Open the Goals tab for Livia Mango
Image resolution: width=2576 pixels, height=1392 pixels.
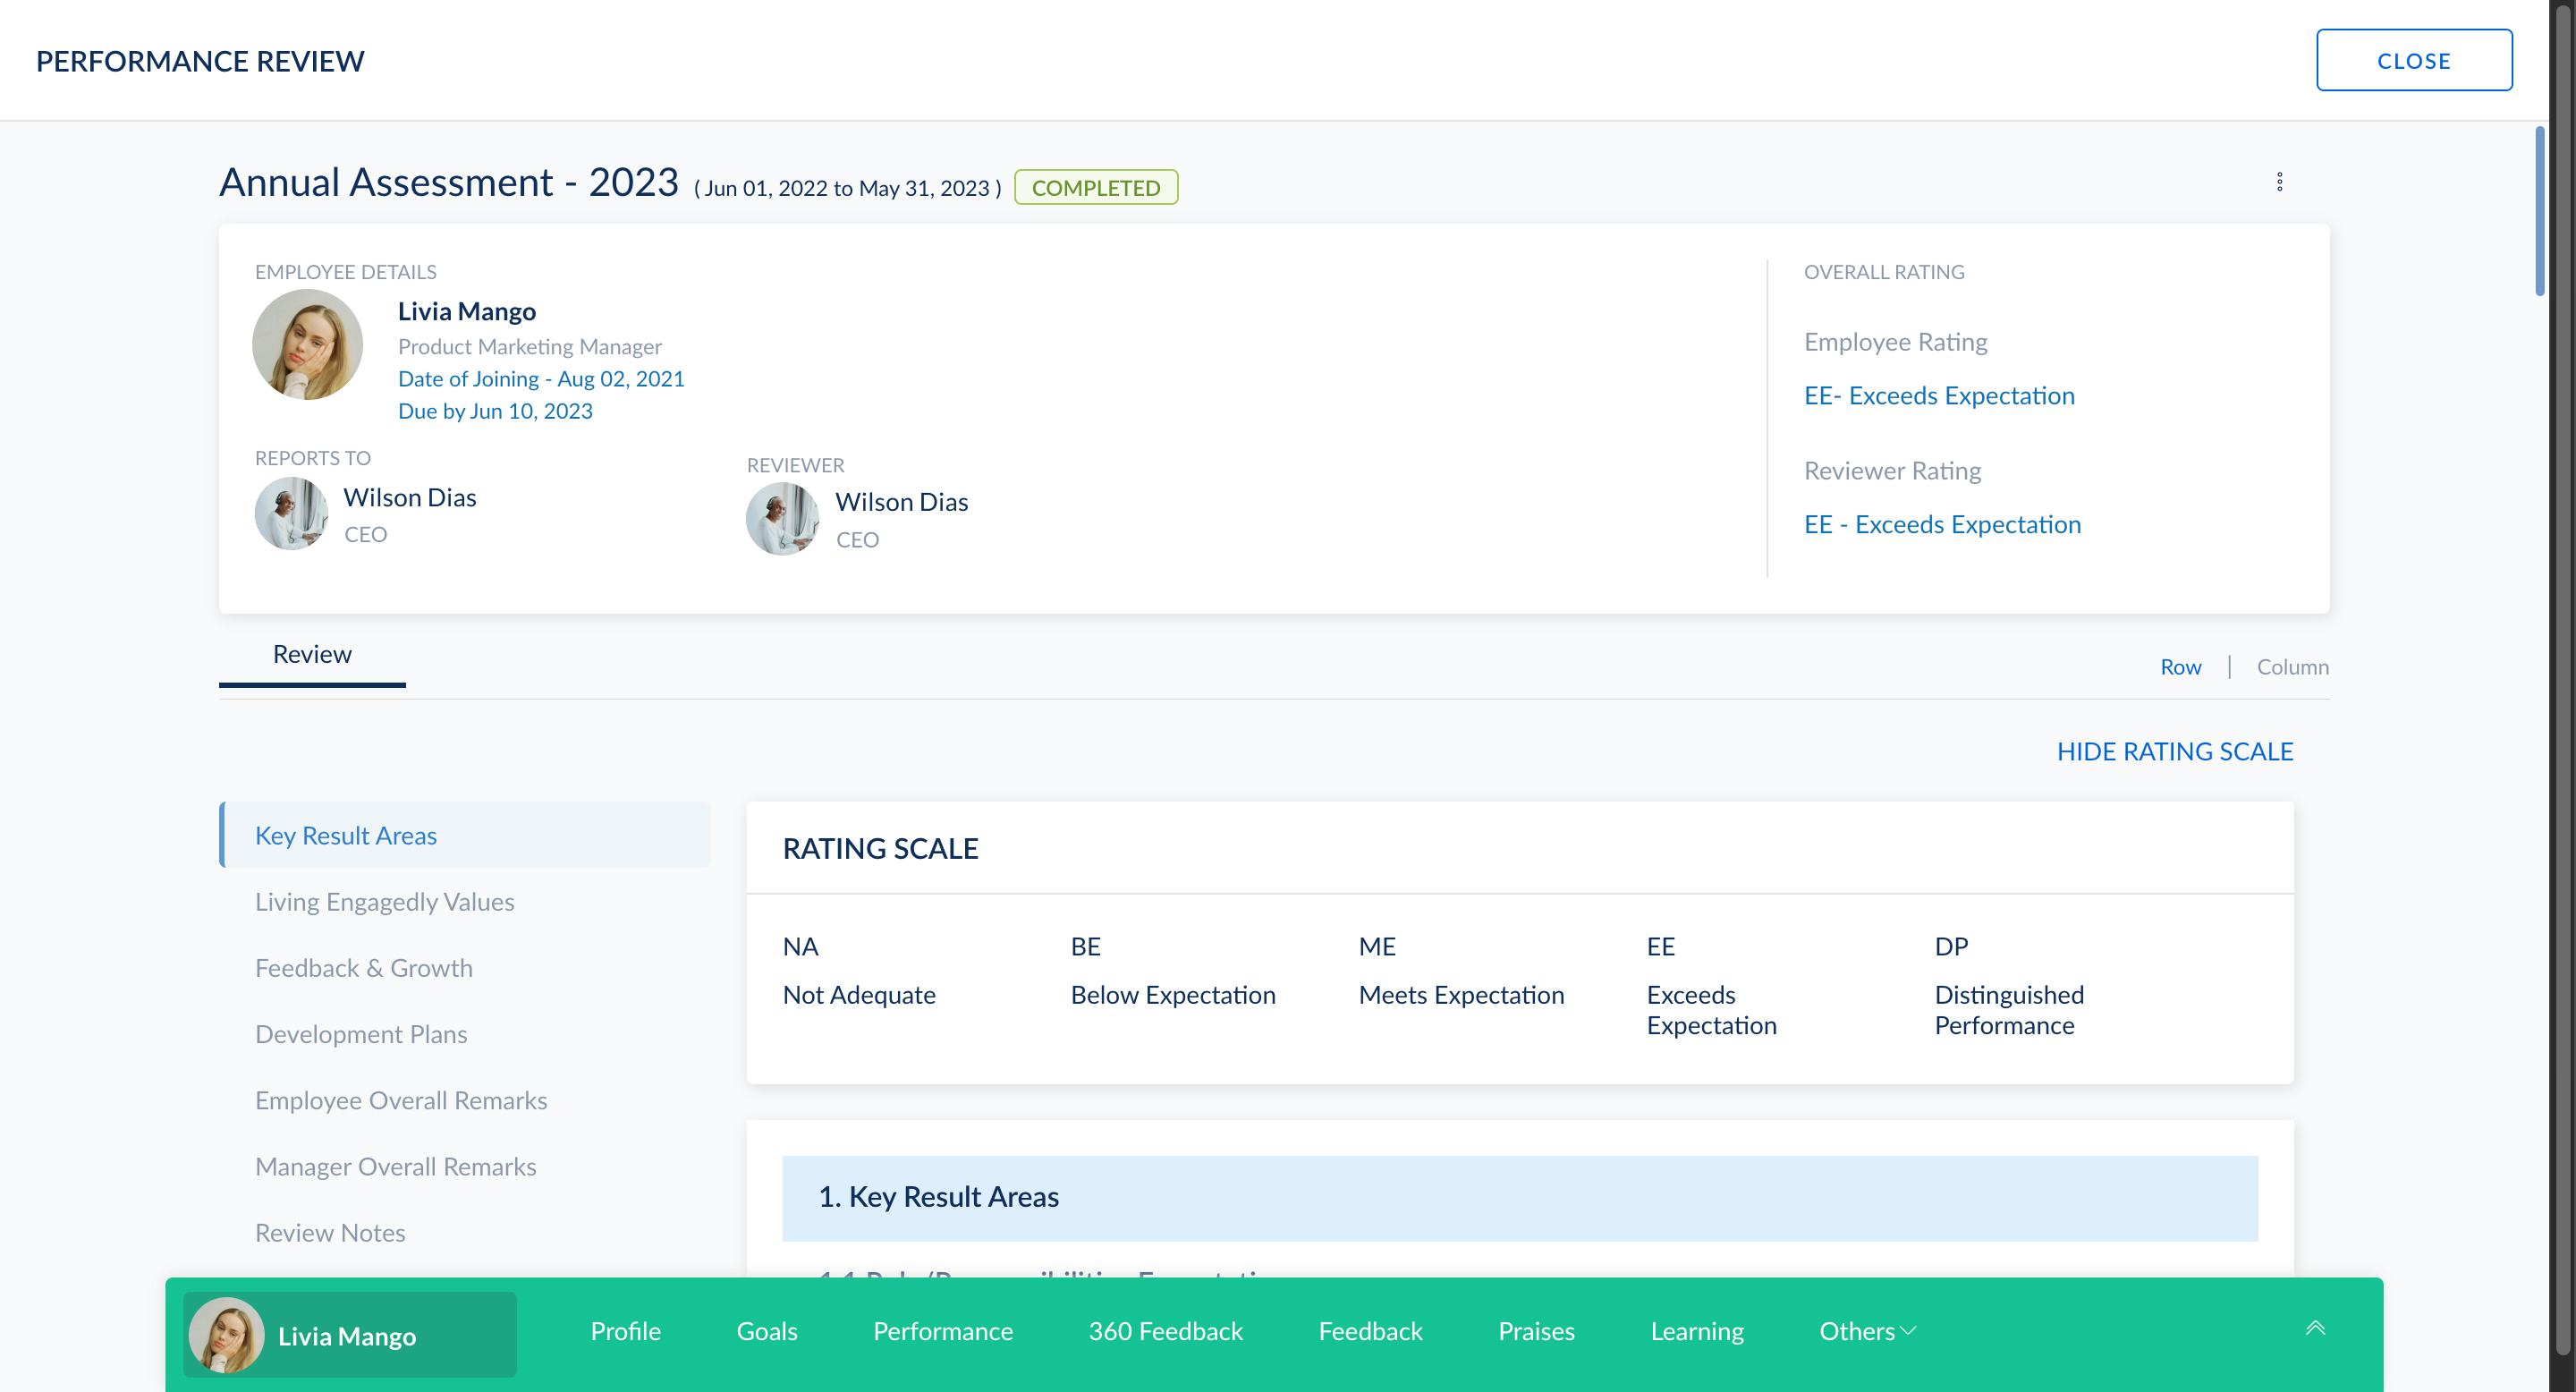pyautogui.click(x=767, y=1330)
